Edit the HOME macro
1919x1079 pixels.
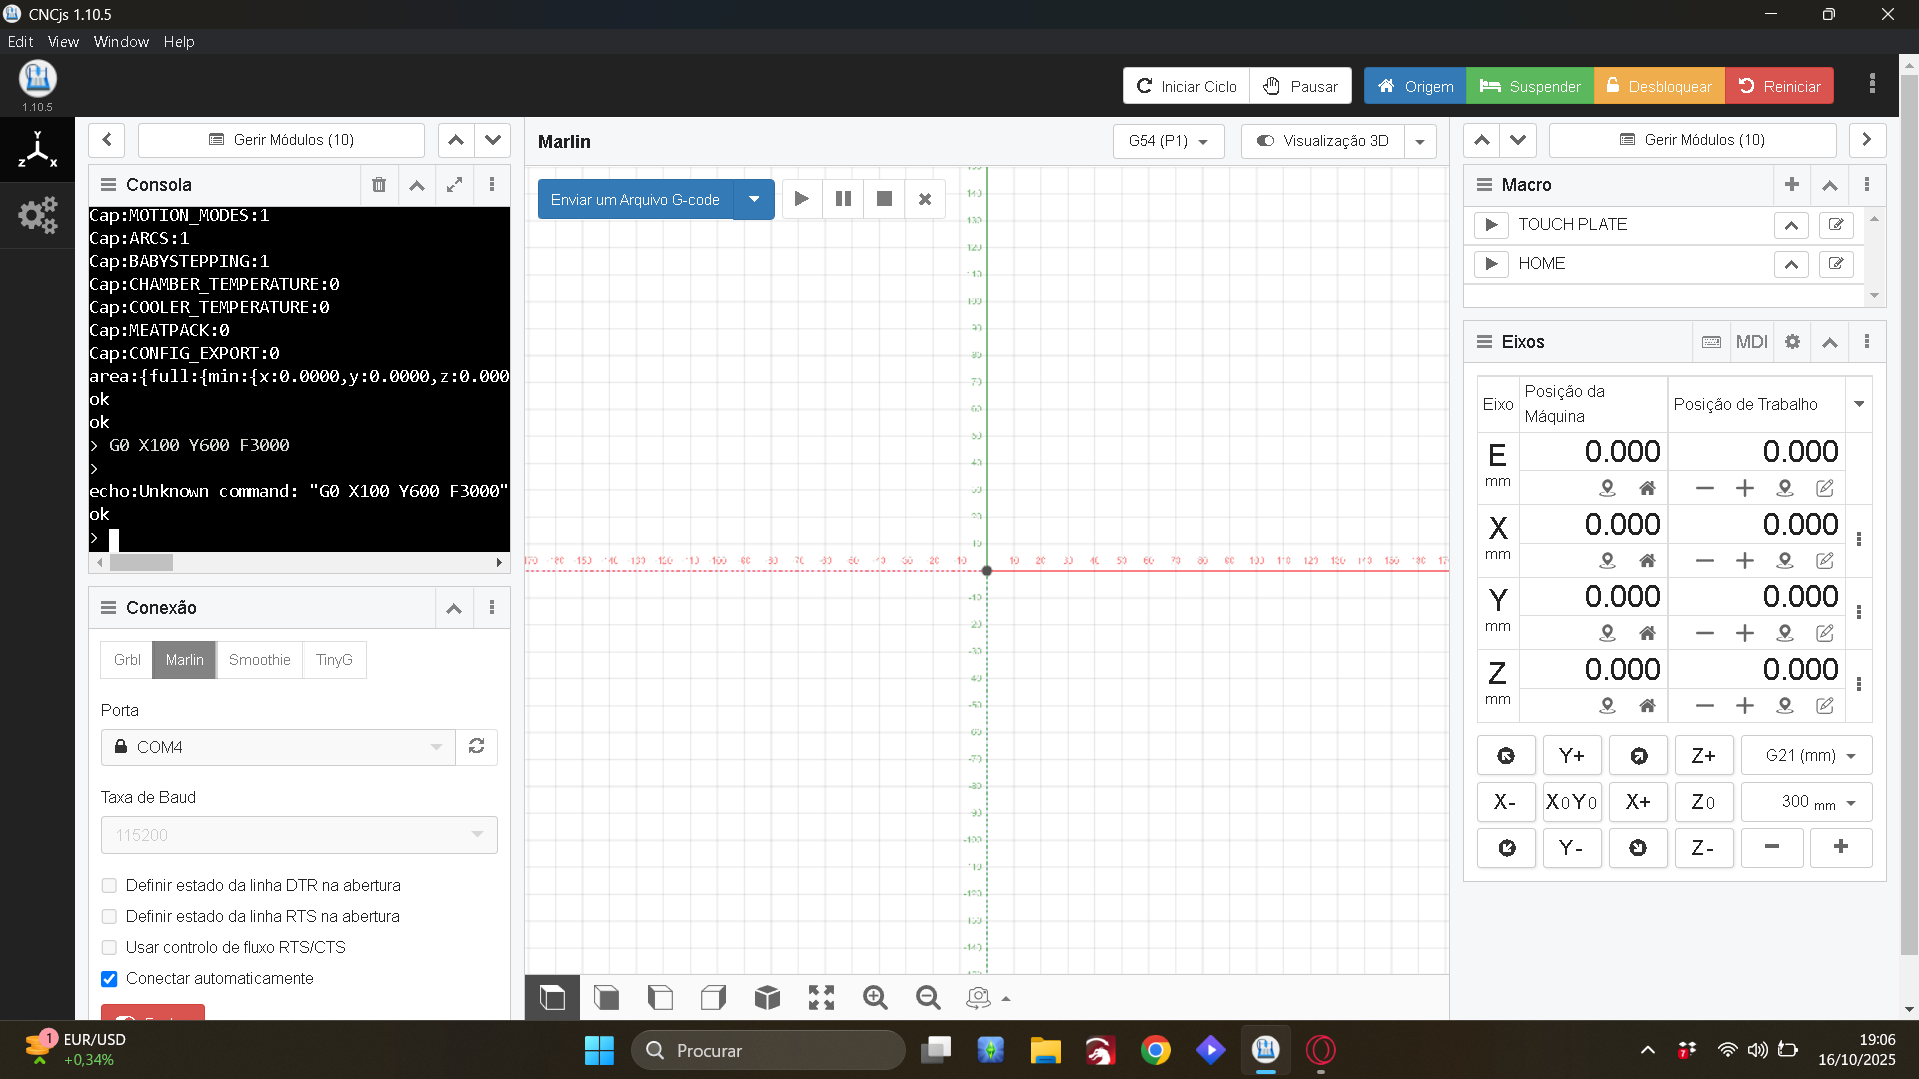[1836, 264]
